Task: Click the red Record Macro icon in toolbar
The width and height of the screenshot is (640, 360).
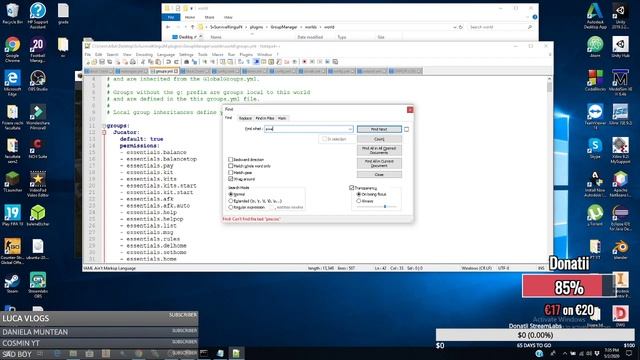Action: pyautogui.click(x=304, y=62)
